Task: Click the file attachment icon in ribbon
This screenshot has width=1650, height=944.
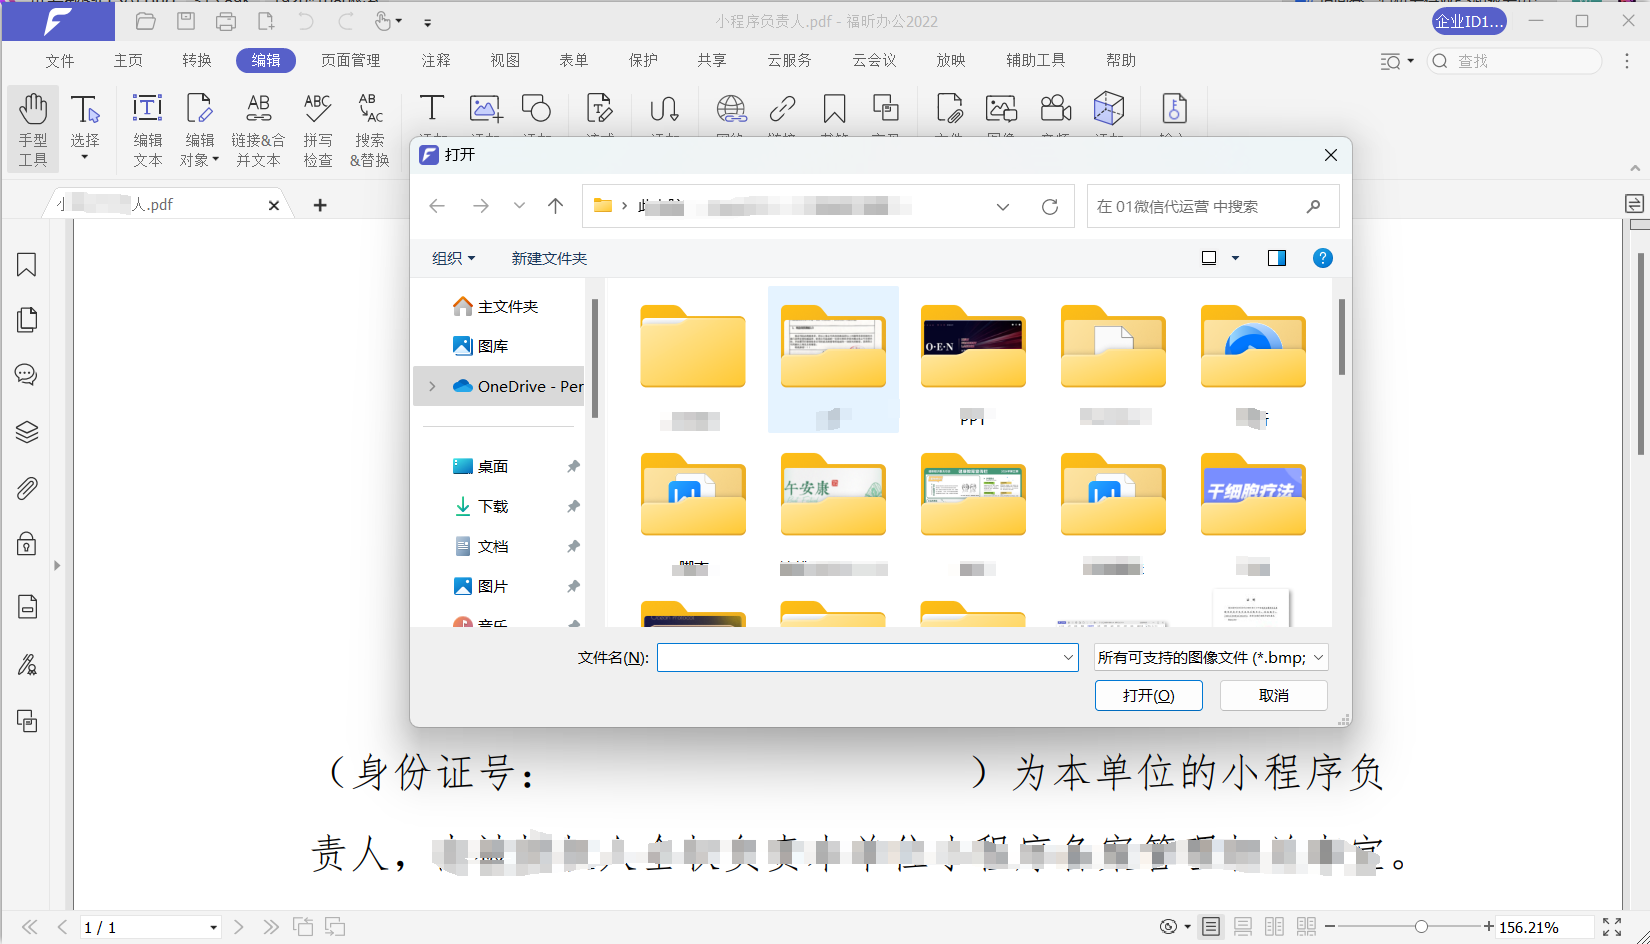Action: (949, 110)
